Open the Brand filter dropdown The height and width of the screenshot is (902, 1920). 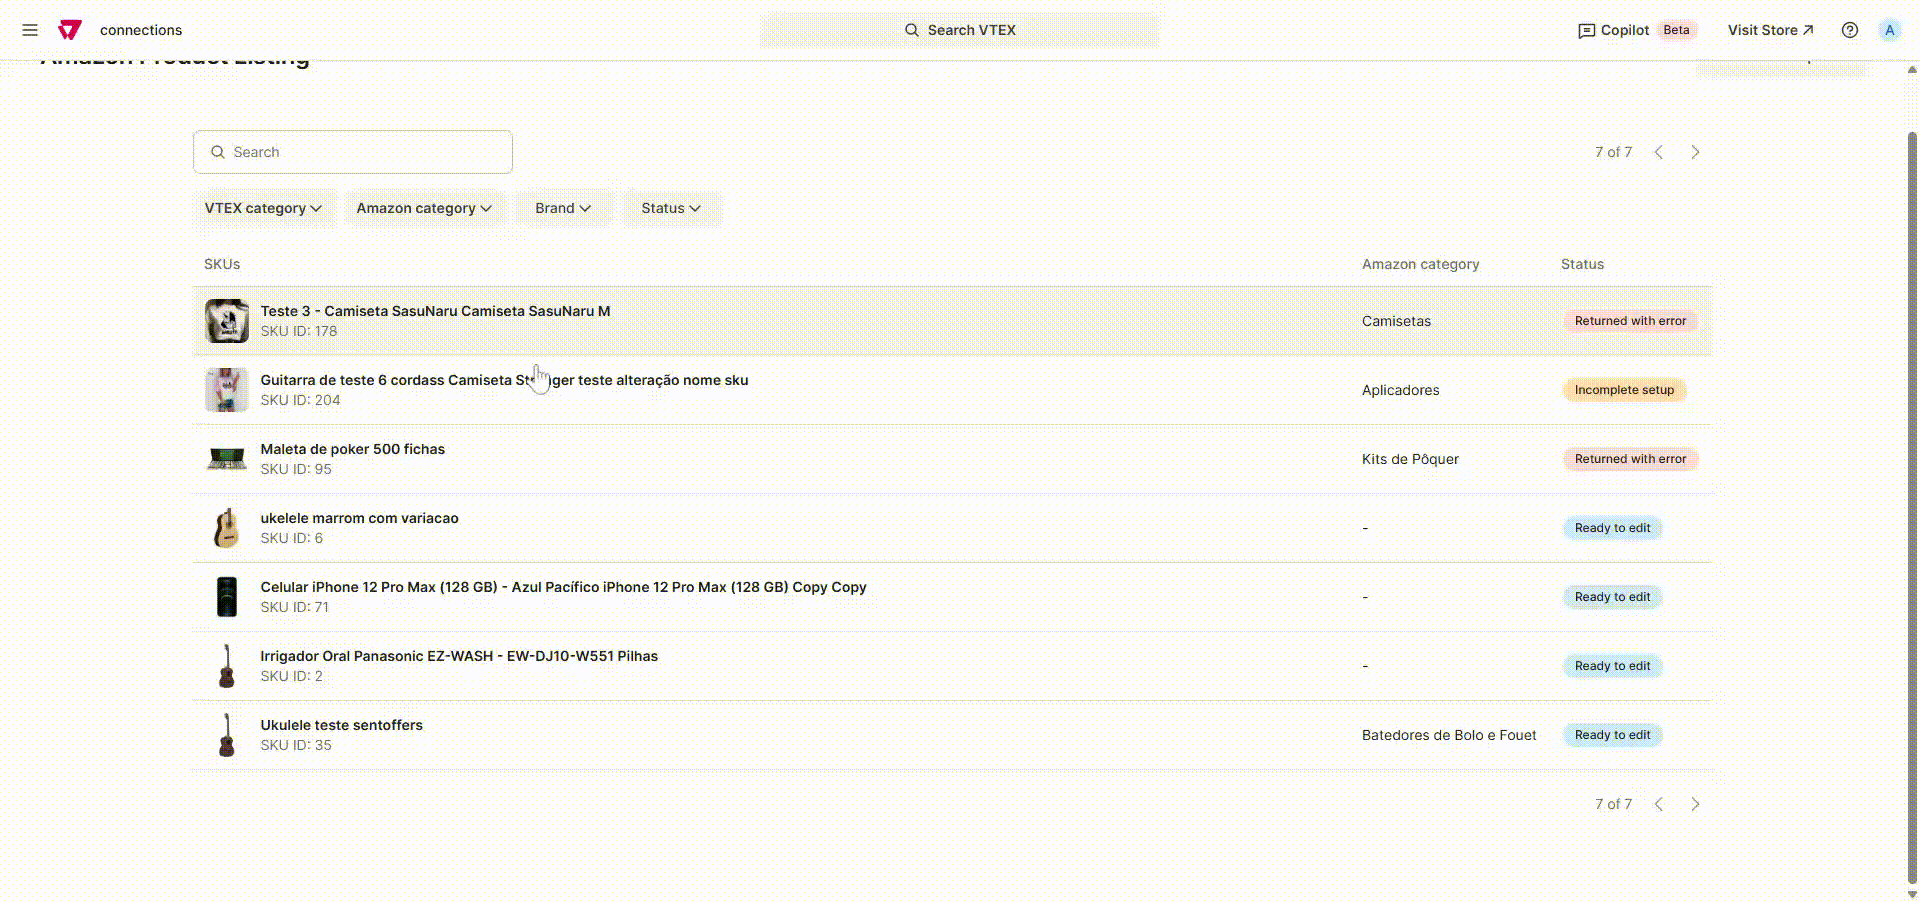point(563,208)
